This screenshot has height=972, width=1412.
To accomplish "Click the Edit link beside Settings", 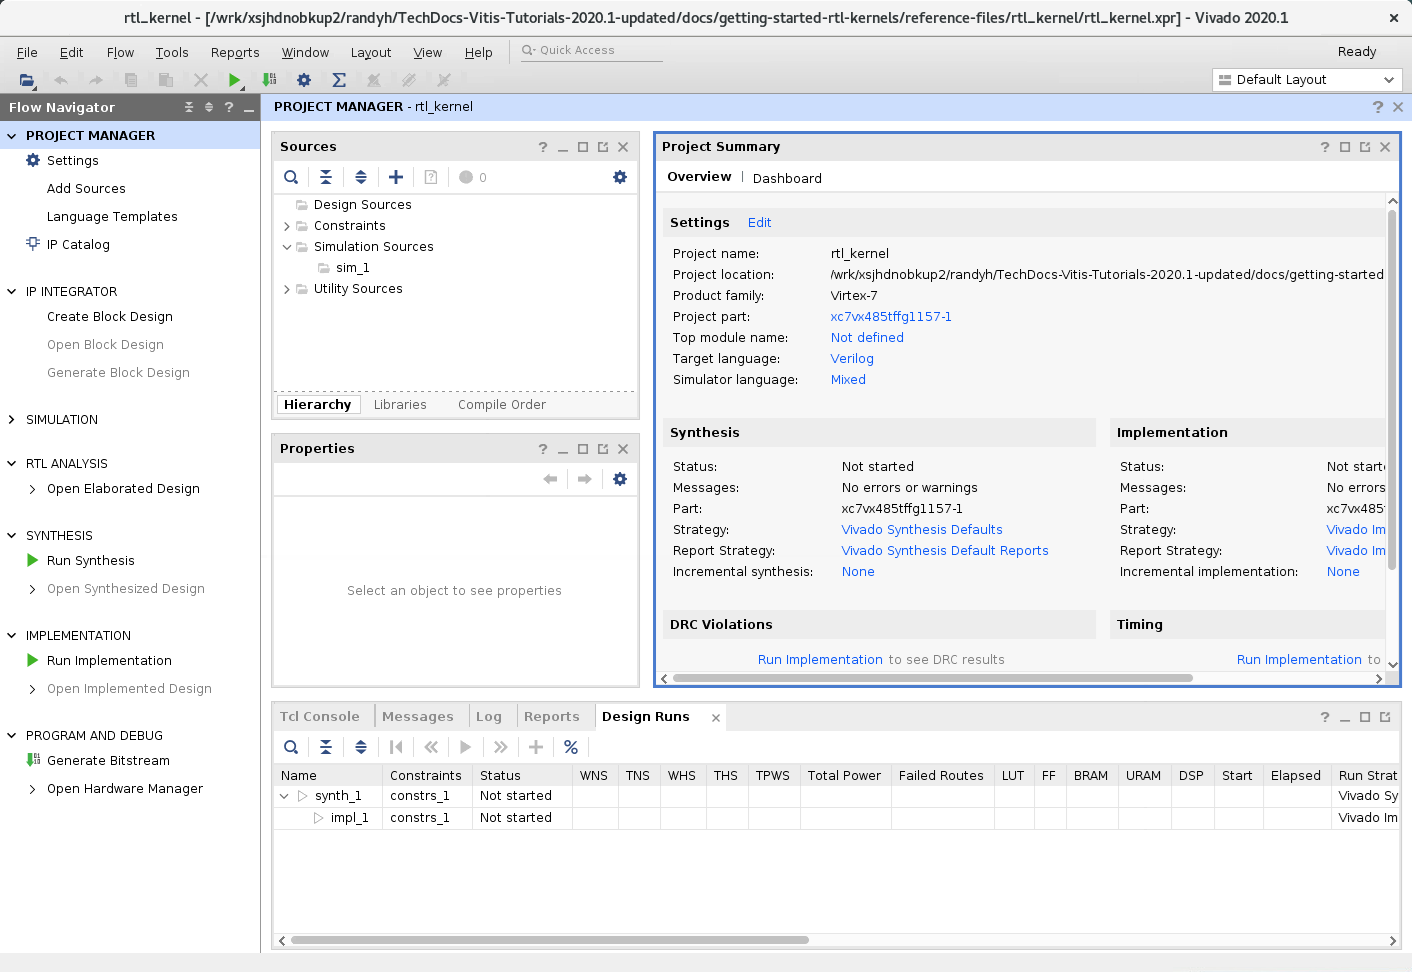I will (x=759, y=222).
